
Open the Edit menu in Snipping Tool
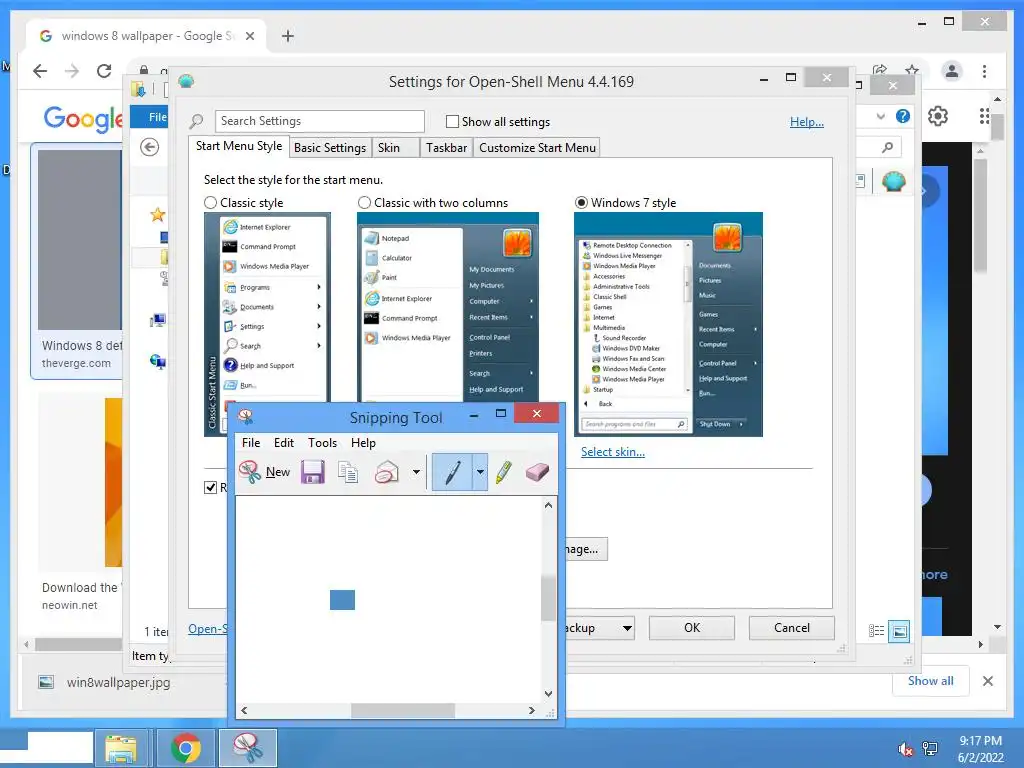coord(283,443)
